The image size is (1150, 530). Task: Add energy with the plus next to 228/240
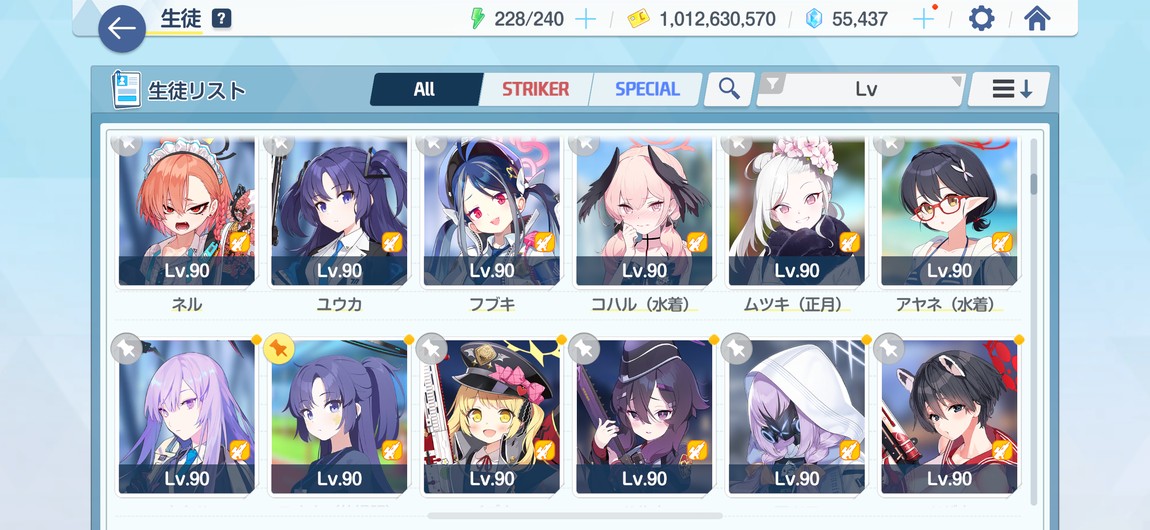[x=585, y=19]
